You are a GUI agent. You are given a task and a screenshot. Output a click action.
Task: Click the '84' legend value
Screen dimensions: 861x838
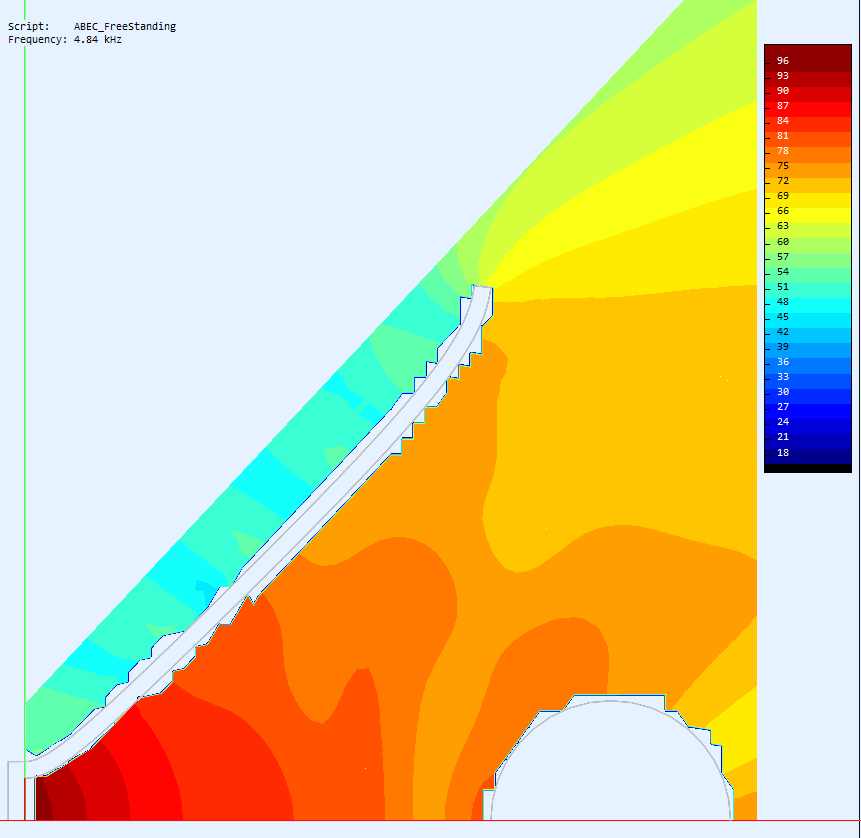coord(783,121)
